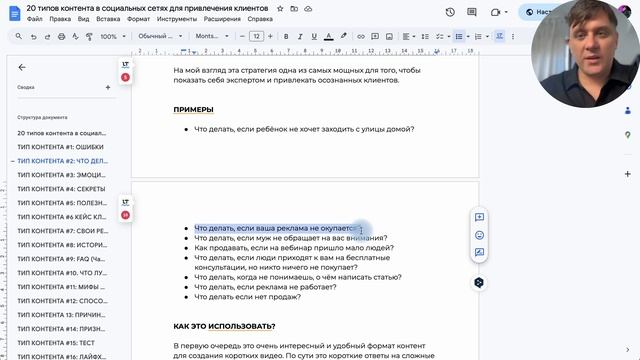This screenshot has width=640, height=360.
Task: Open the Формат menu
Action: [x=138, y=19]
